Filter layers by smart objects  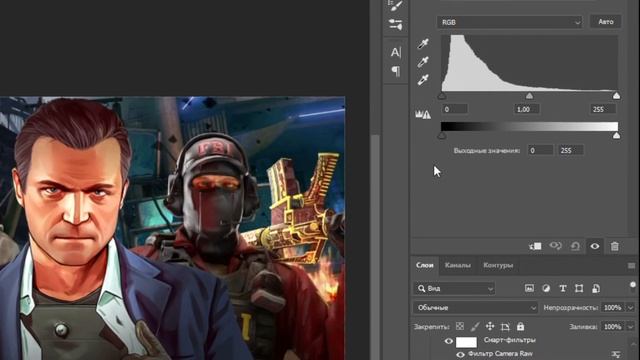596,288
